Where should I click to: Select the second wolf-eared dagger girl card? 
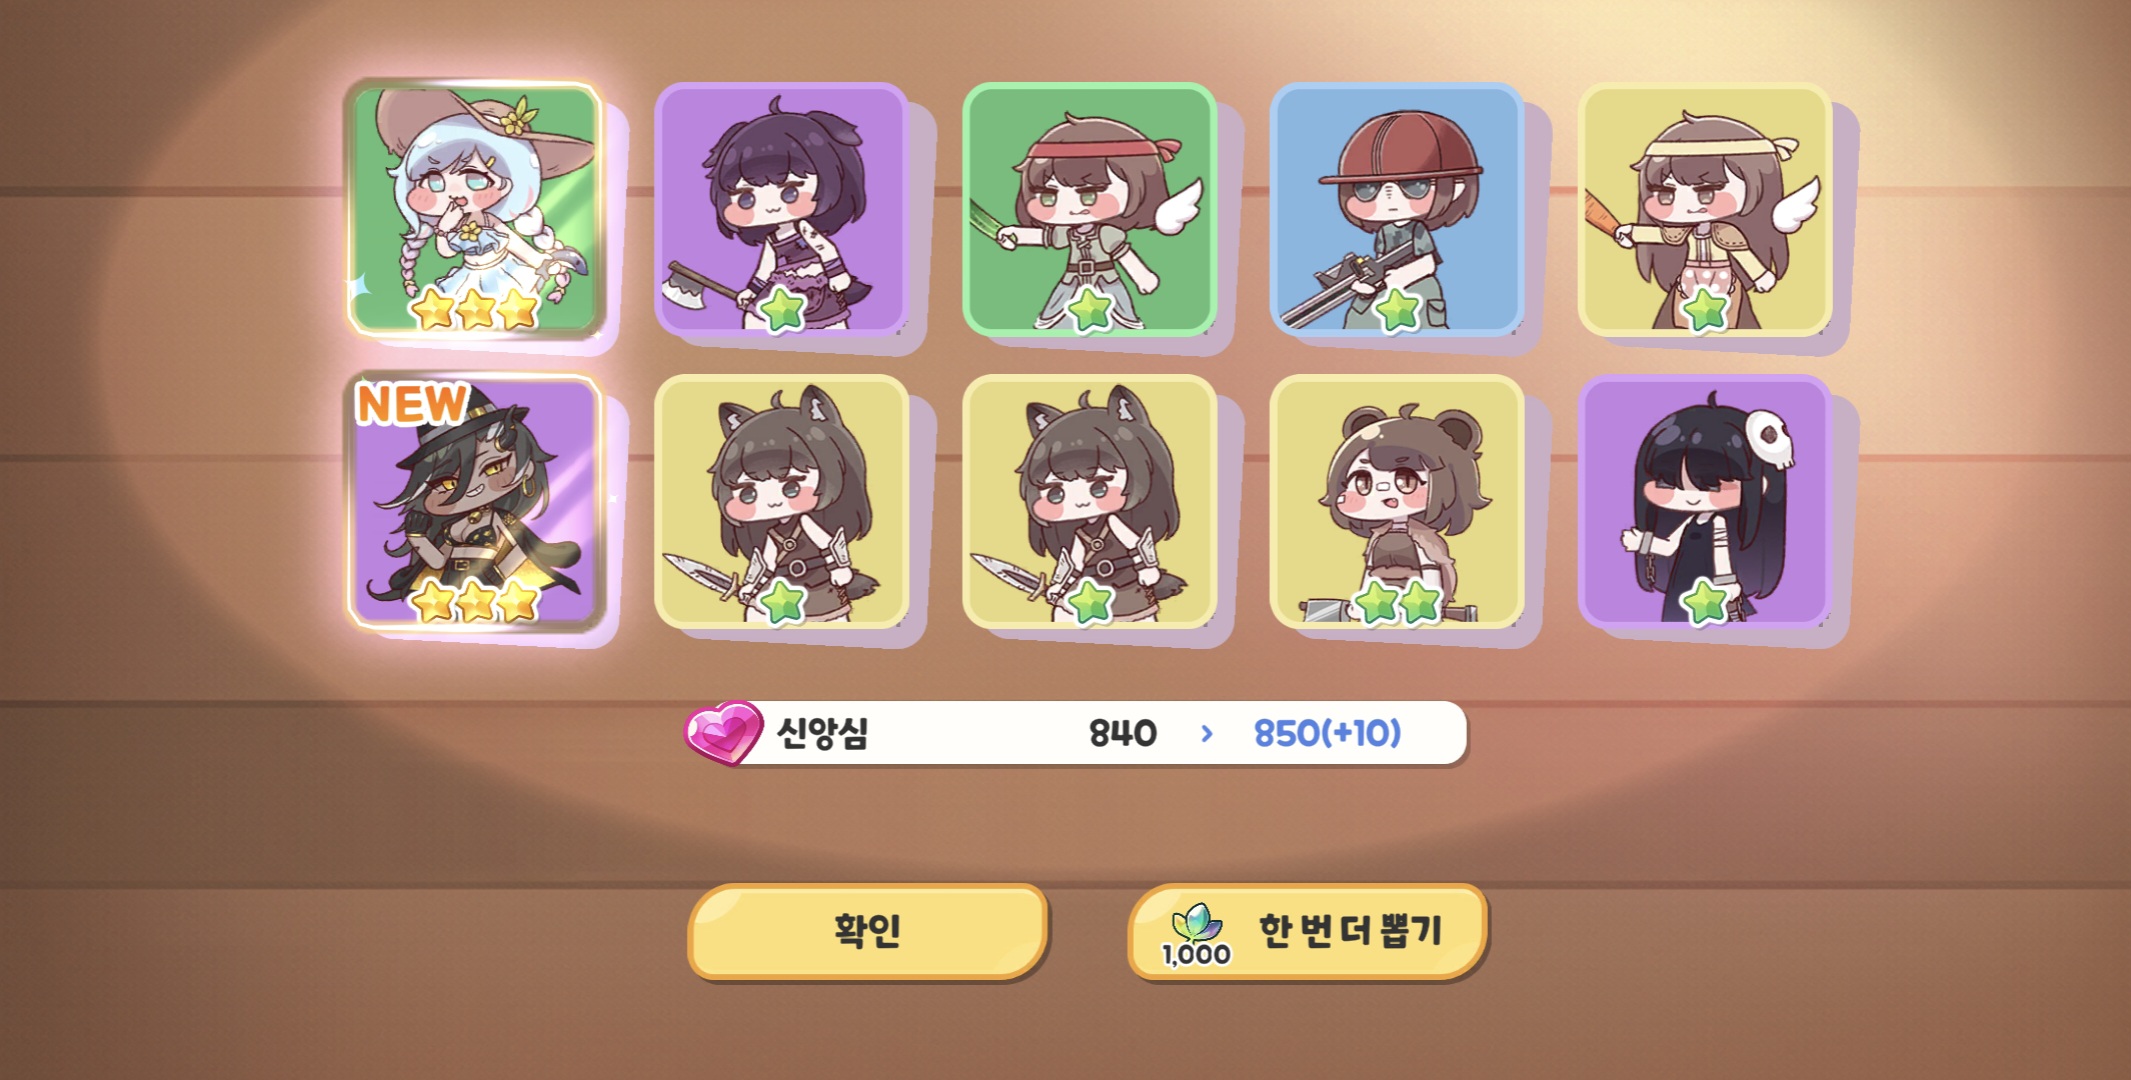coord(1089,501)
